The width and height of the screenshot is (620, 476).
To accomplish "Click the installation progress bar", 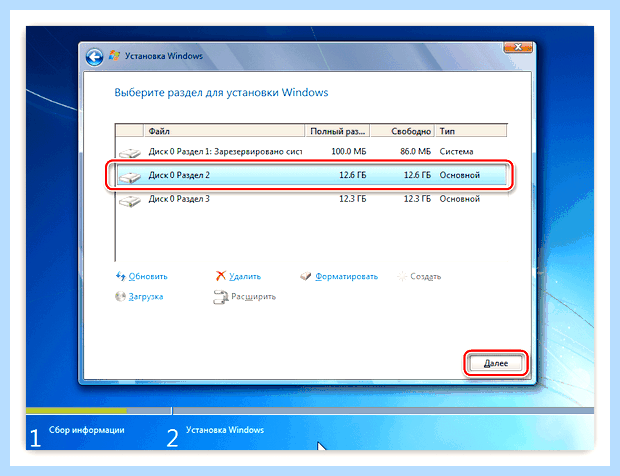I will pos(310,411).
